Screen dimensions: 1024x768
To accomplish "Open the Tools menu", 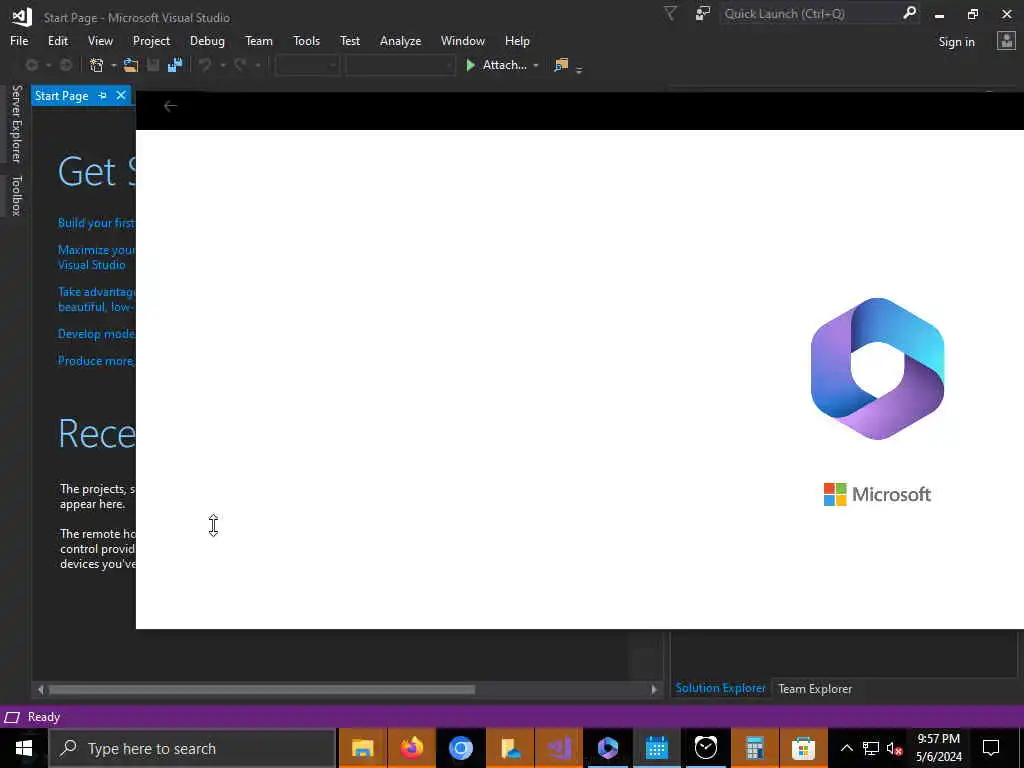I will point(306,40).
